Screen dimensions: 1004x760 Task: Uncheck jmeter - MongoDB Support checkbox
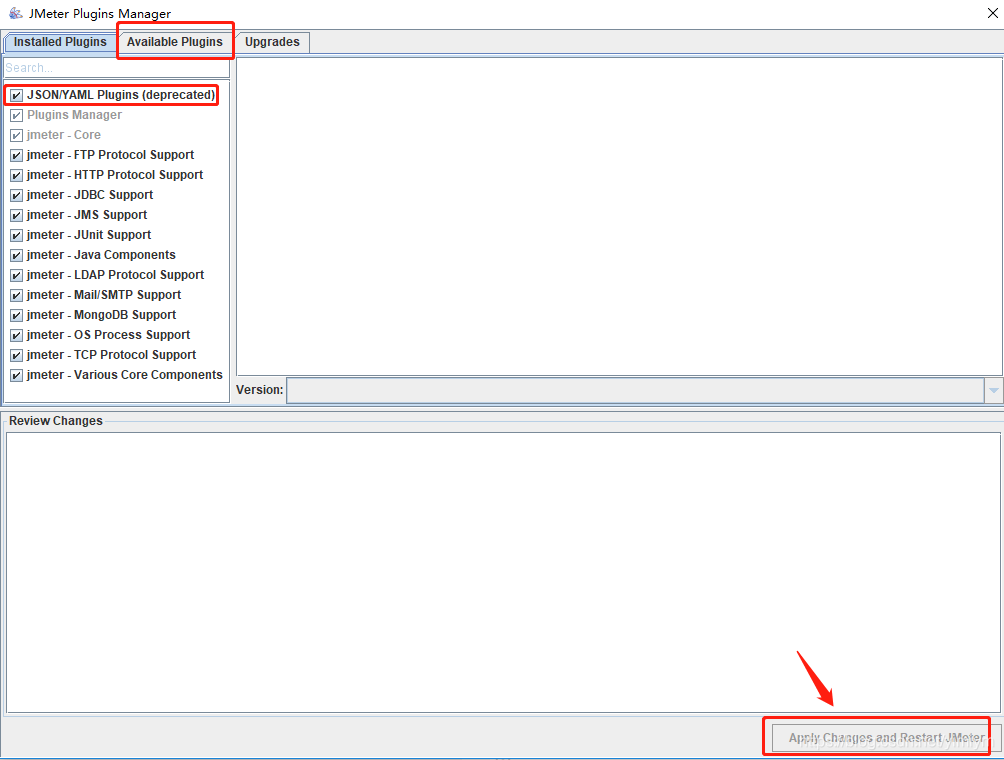(17, 316)
